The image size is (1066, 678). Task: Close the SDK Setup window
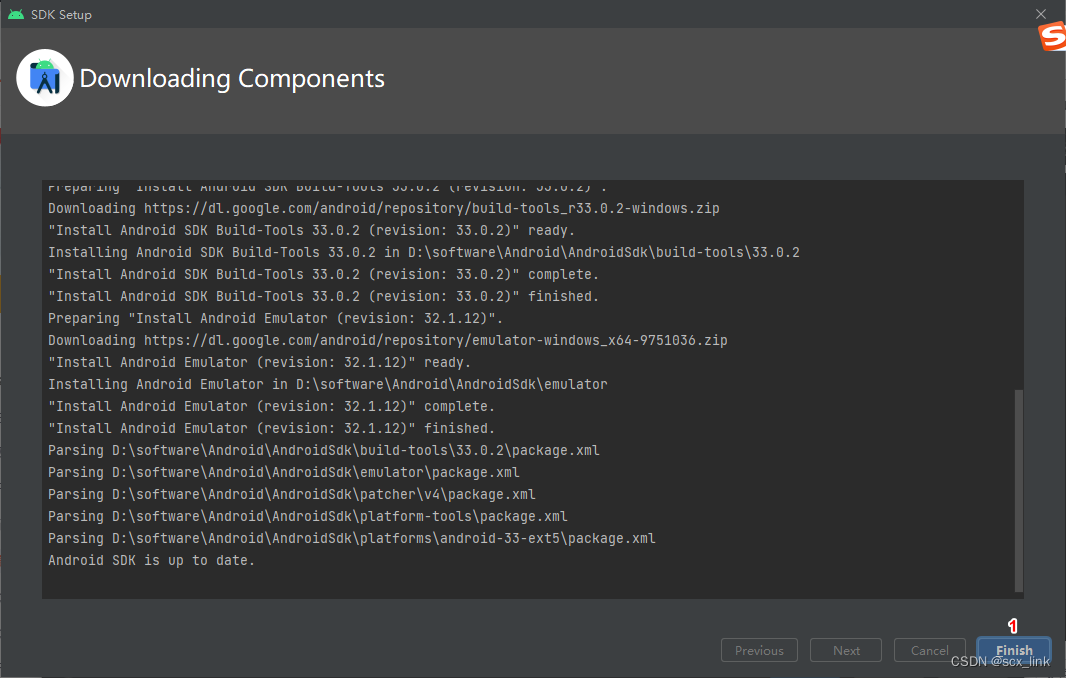(1040, 14)
